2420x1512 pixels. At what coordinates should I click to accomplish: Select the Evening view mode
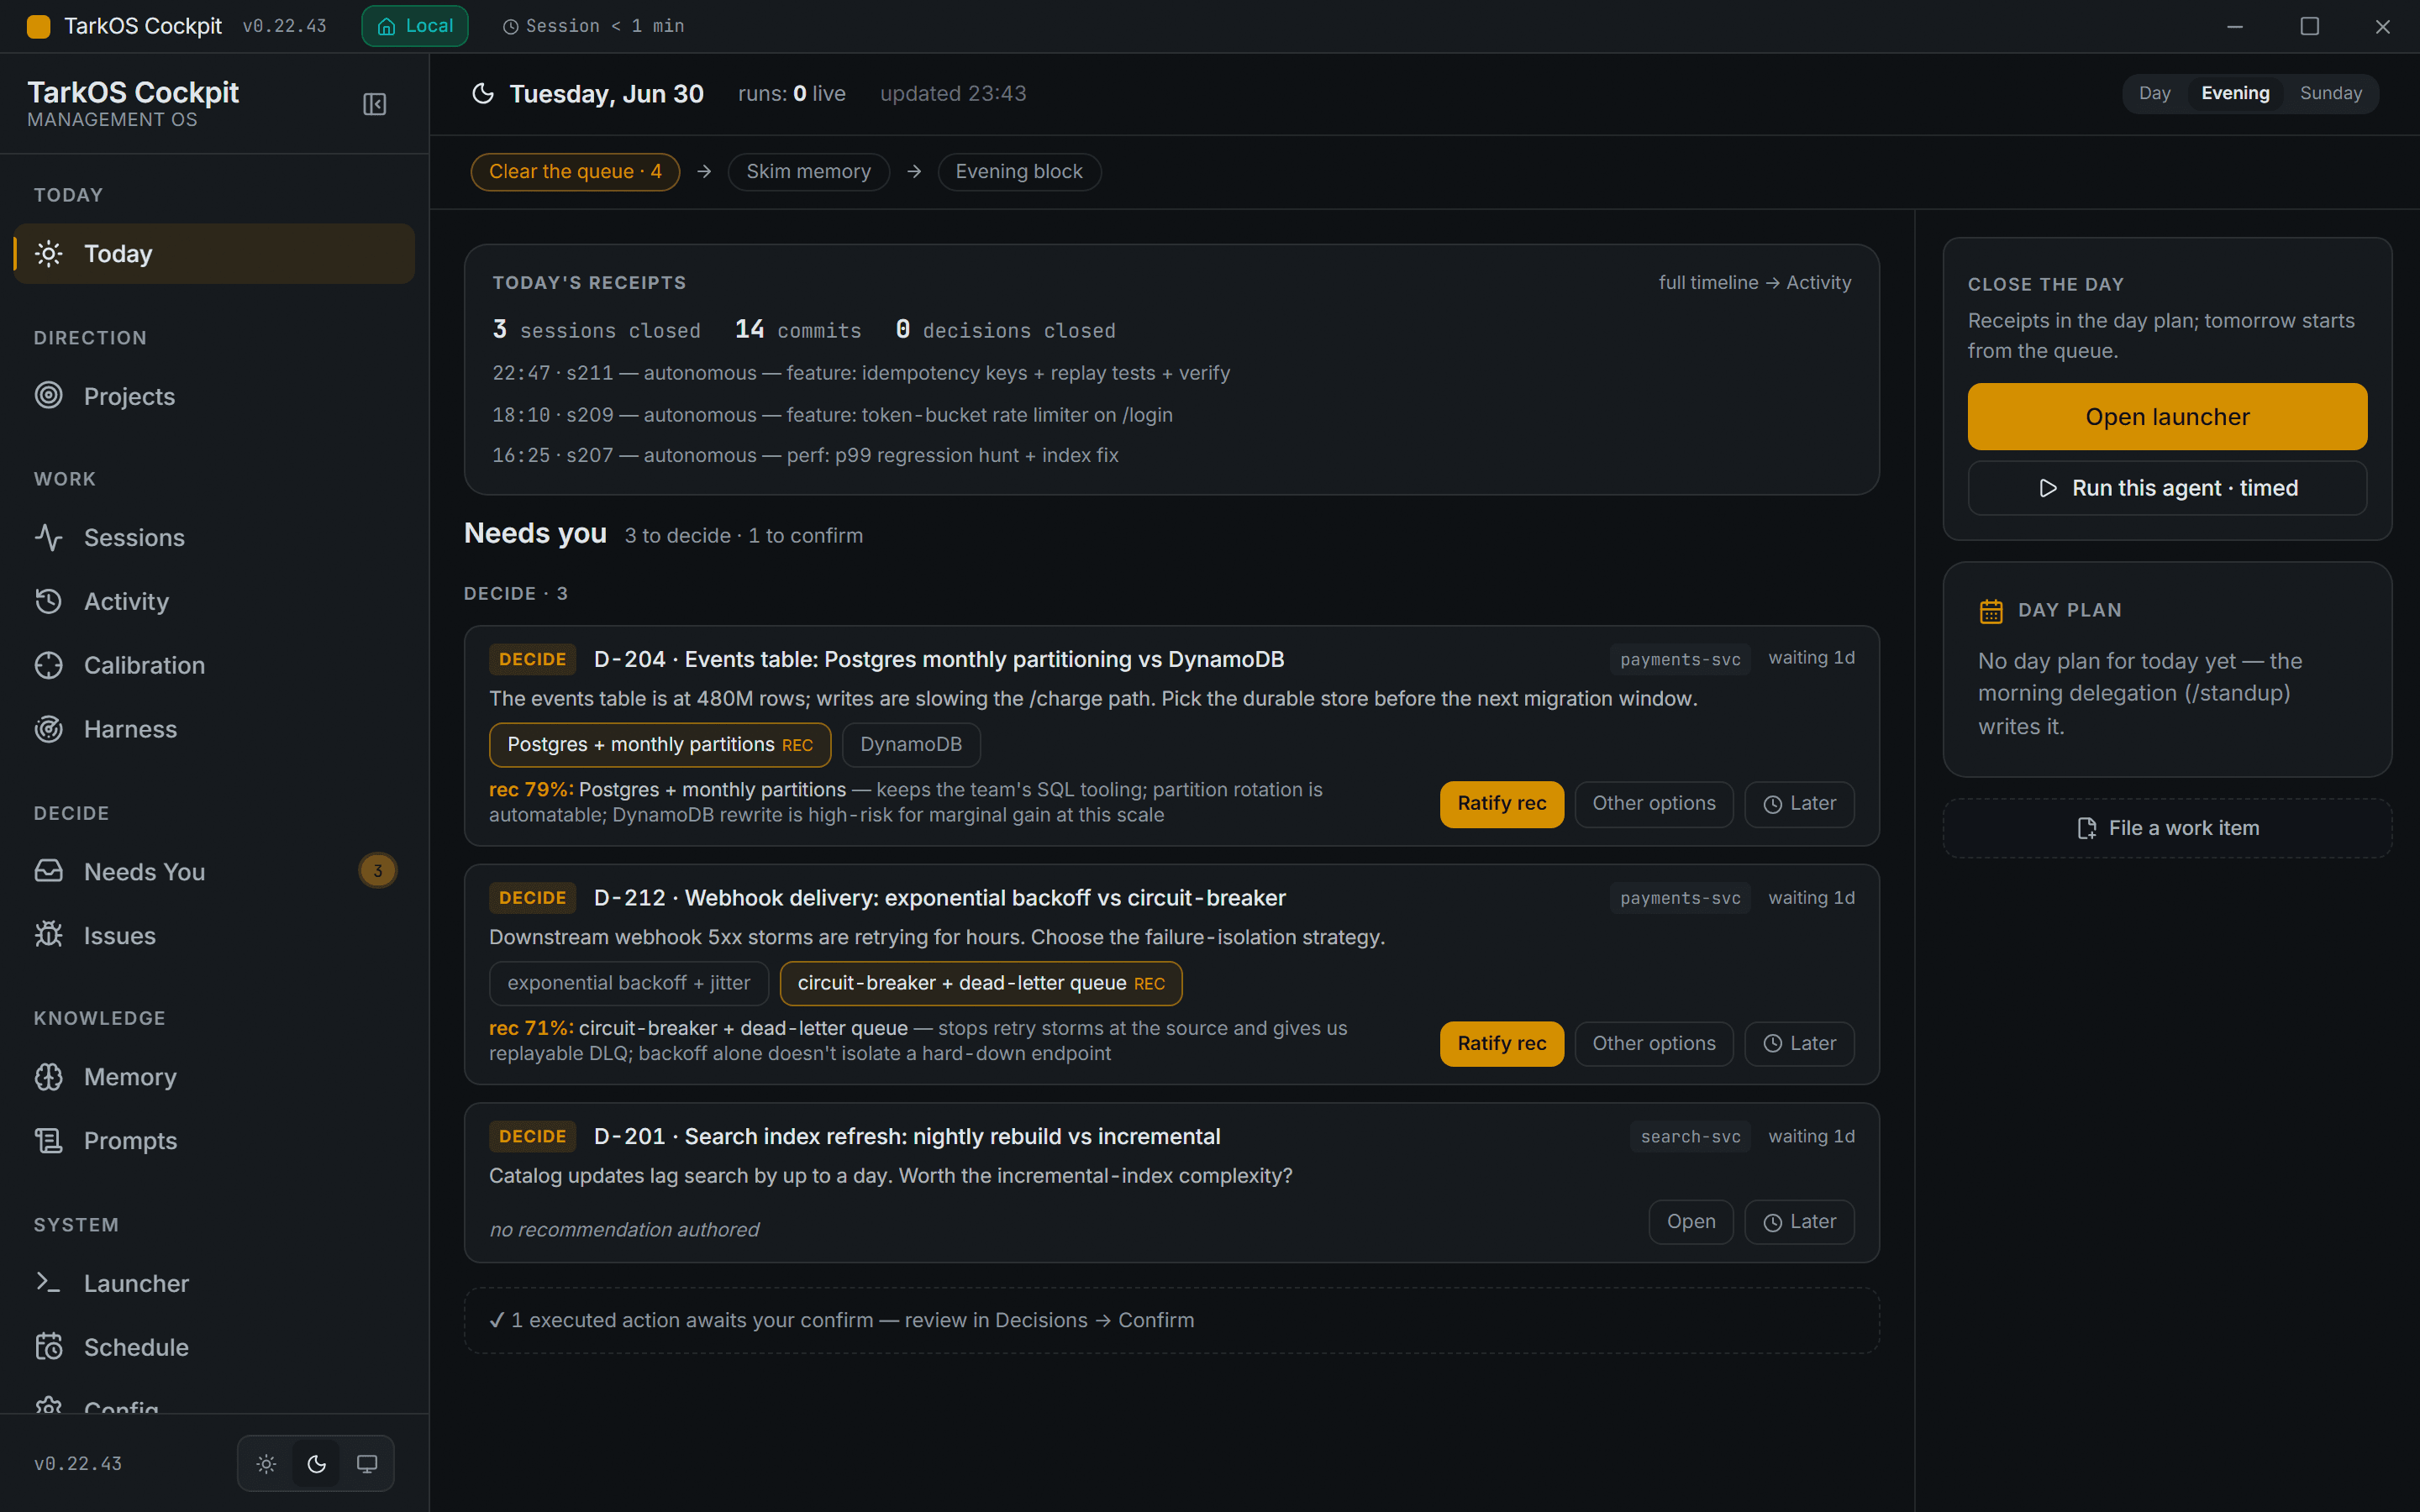pyautogui.click(x=2235, y=93)
